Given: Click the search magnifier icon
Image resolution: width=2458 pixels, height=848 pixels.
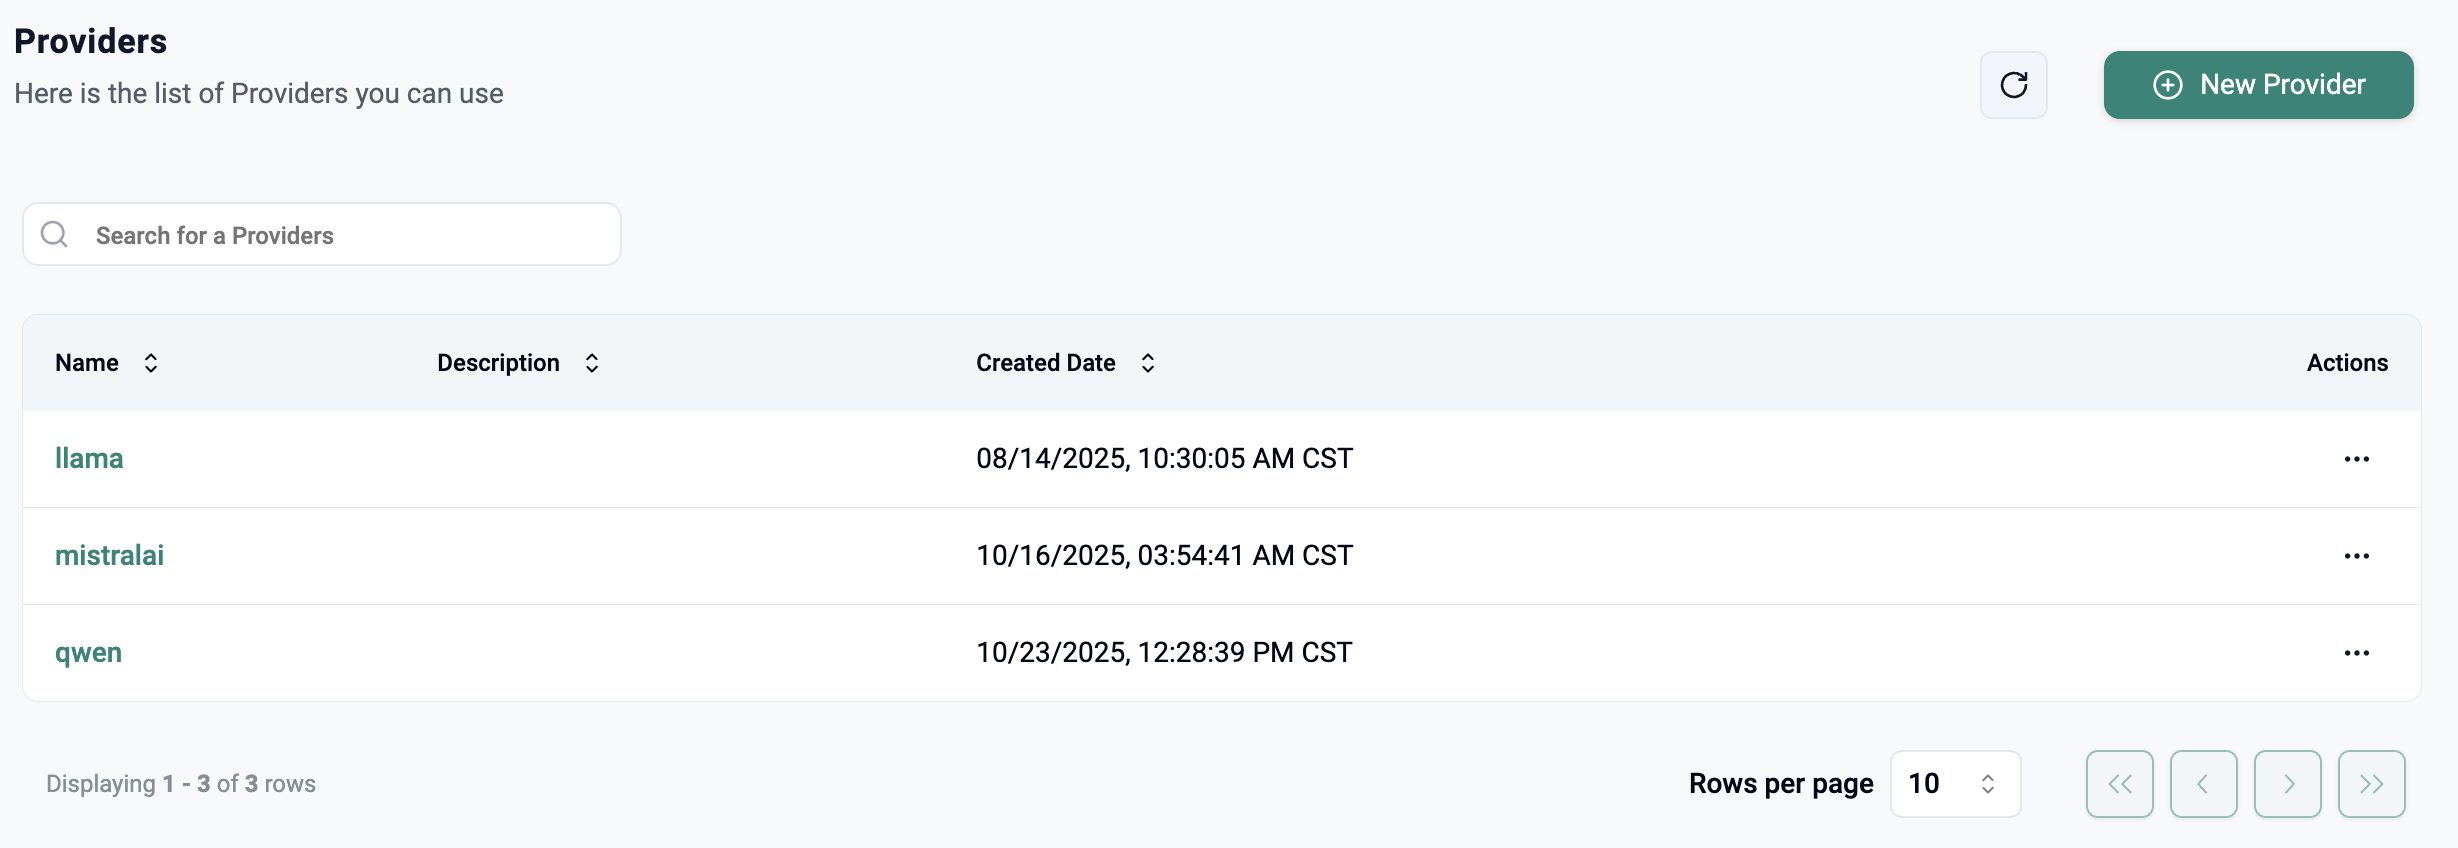Looking at the screenshot, I should [x=54, y=234].
